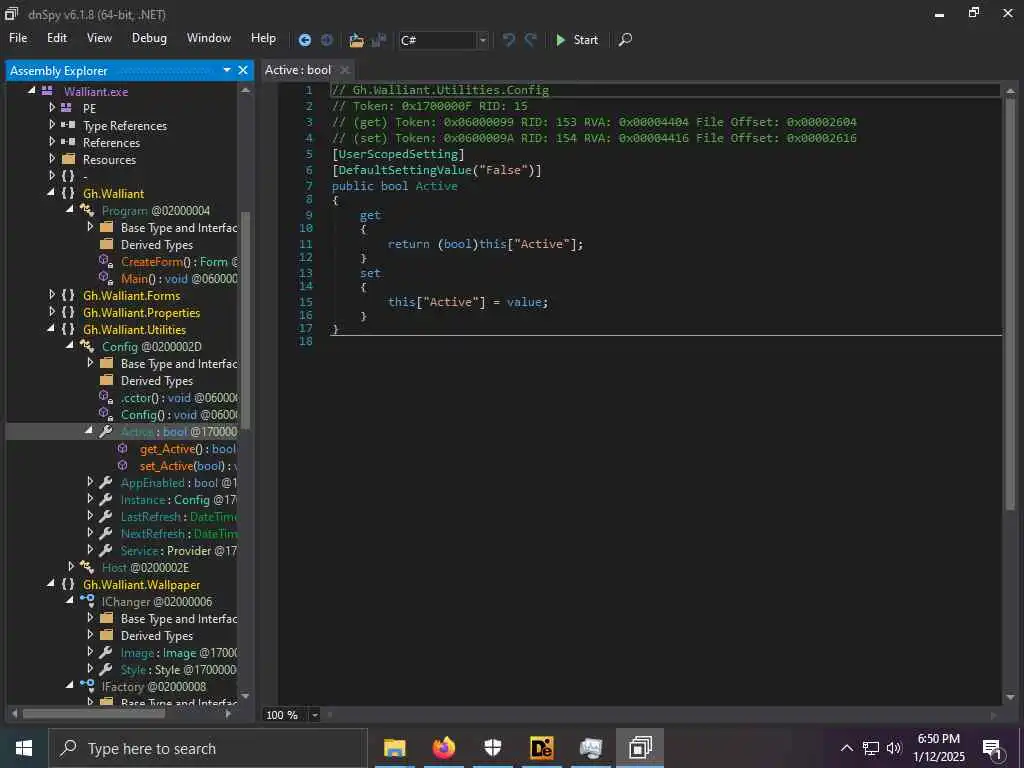Open the C# language dropdown

point(483,40)
